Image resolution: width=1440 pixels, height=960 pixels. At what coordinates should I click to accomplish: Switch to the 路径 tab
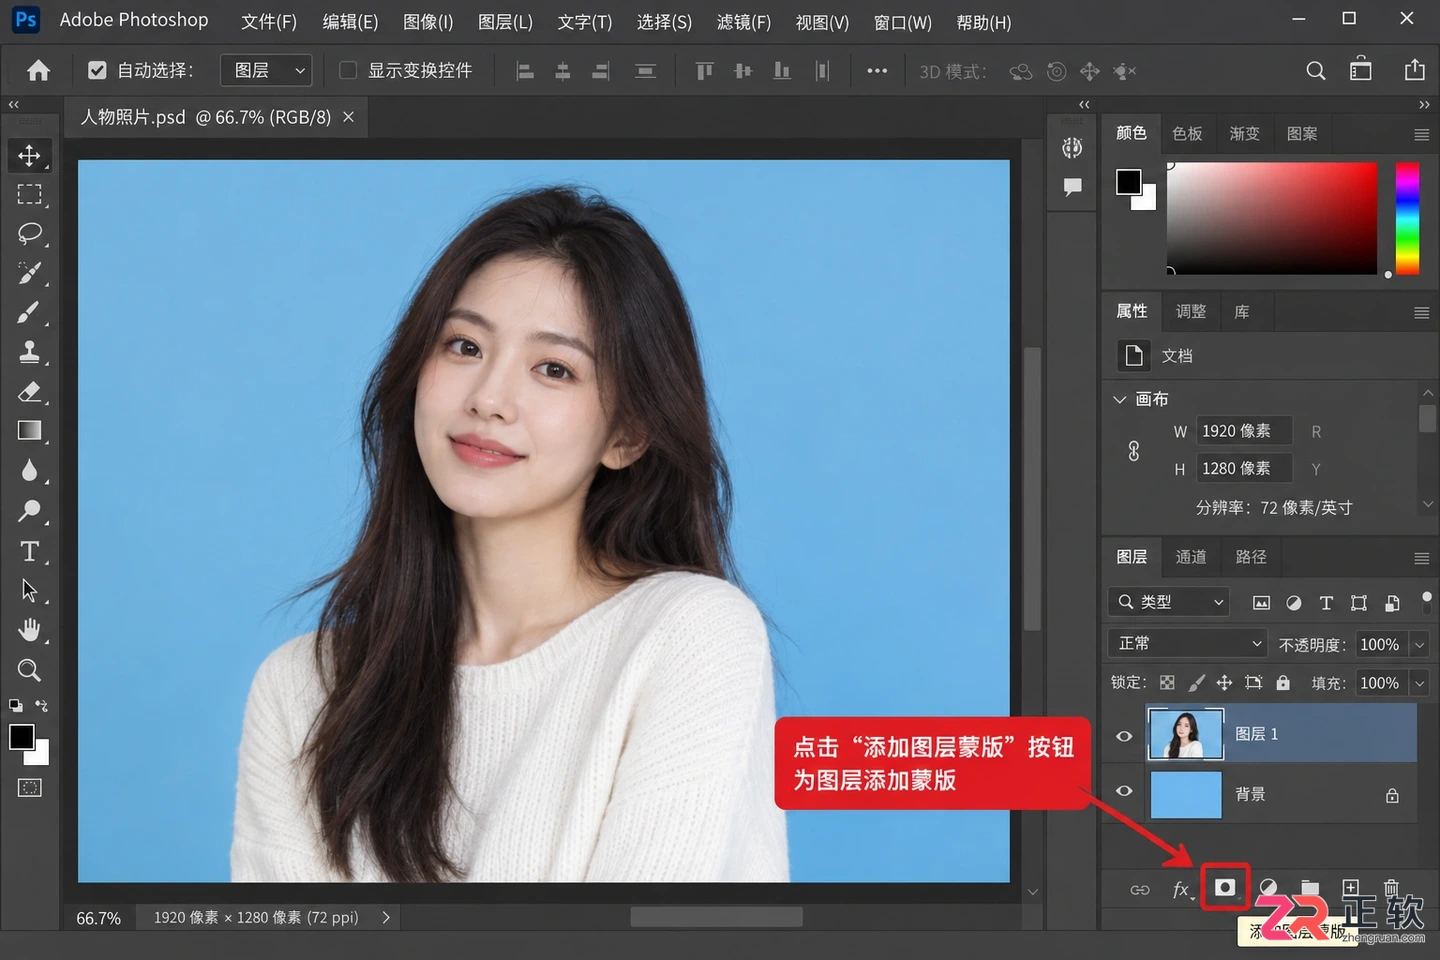click(1250, 557)
